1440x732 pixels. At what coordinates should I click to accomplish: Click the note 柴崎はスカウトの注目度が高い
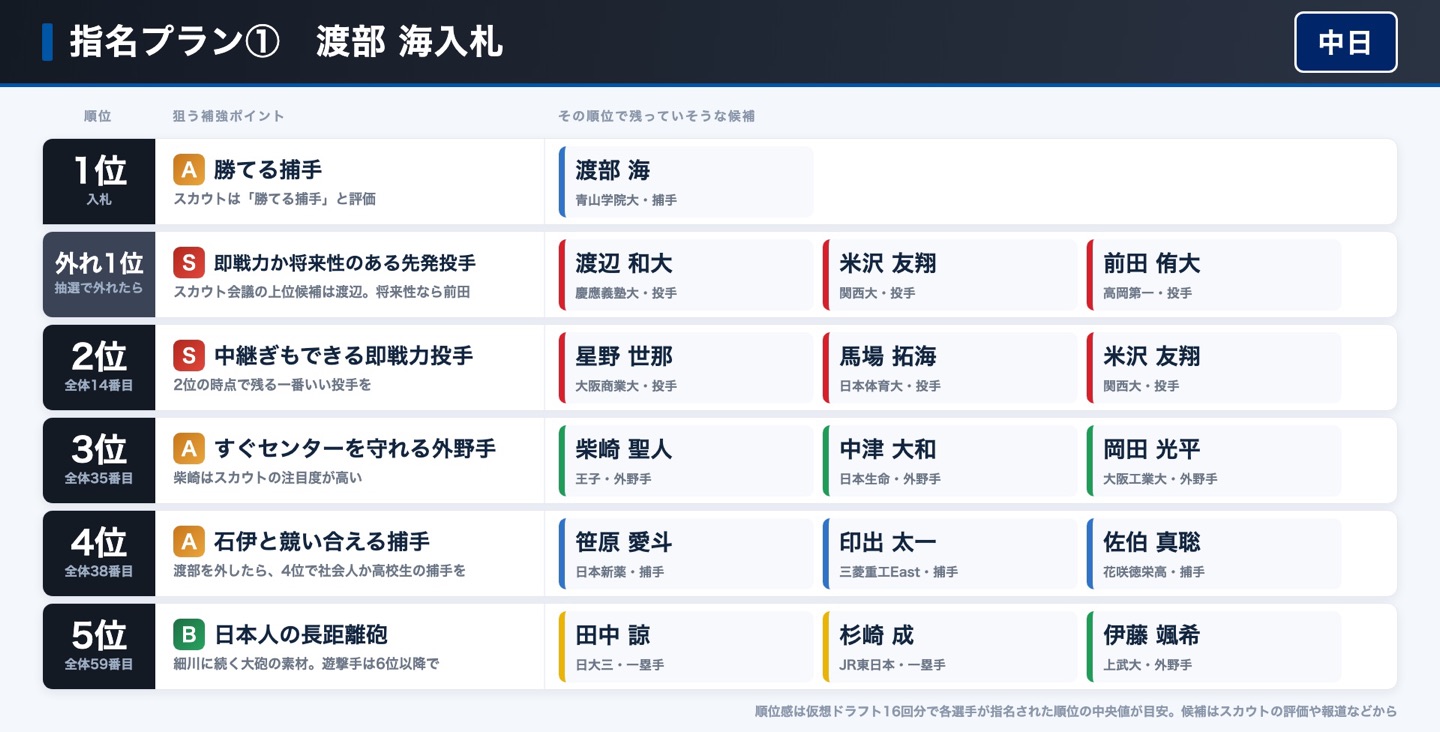pos(268,478)
